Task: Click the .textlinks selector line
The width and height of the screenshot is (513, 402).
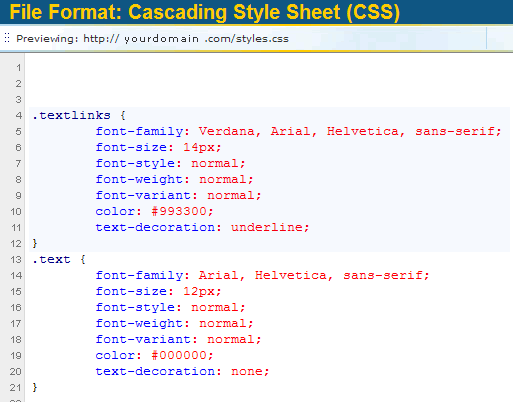Action: [x=79, y=115]
